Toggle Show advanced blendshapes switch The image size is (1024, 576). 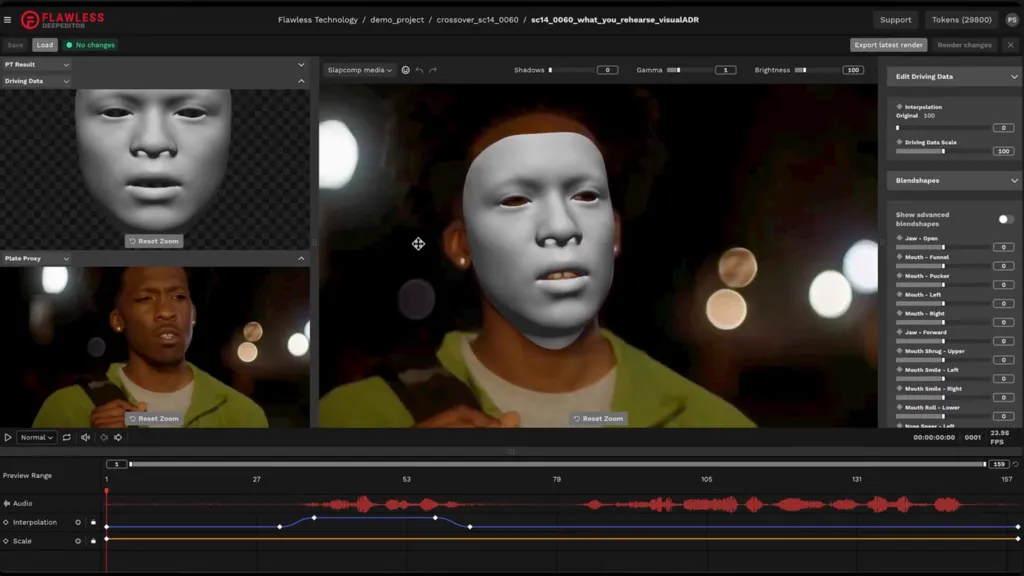[x=1005, y=219]
